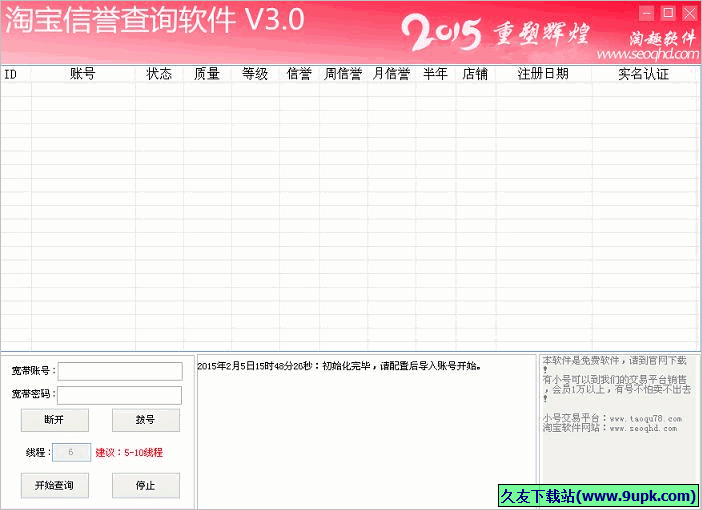702x510 pixels.
Task: Start the lookup with 开始查询
Action: tap(55, 485)
